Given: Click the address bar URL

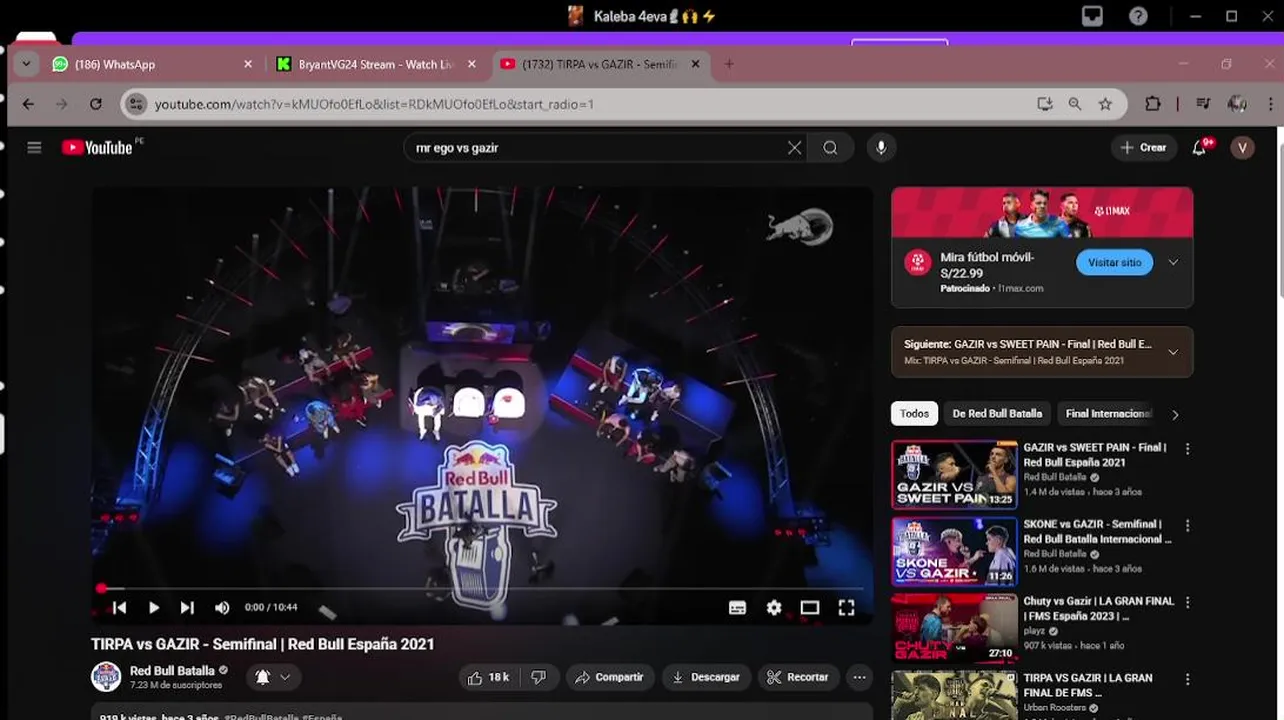Looking at the screenshot, I should (375, 104).
